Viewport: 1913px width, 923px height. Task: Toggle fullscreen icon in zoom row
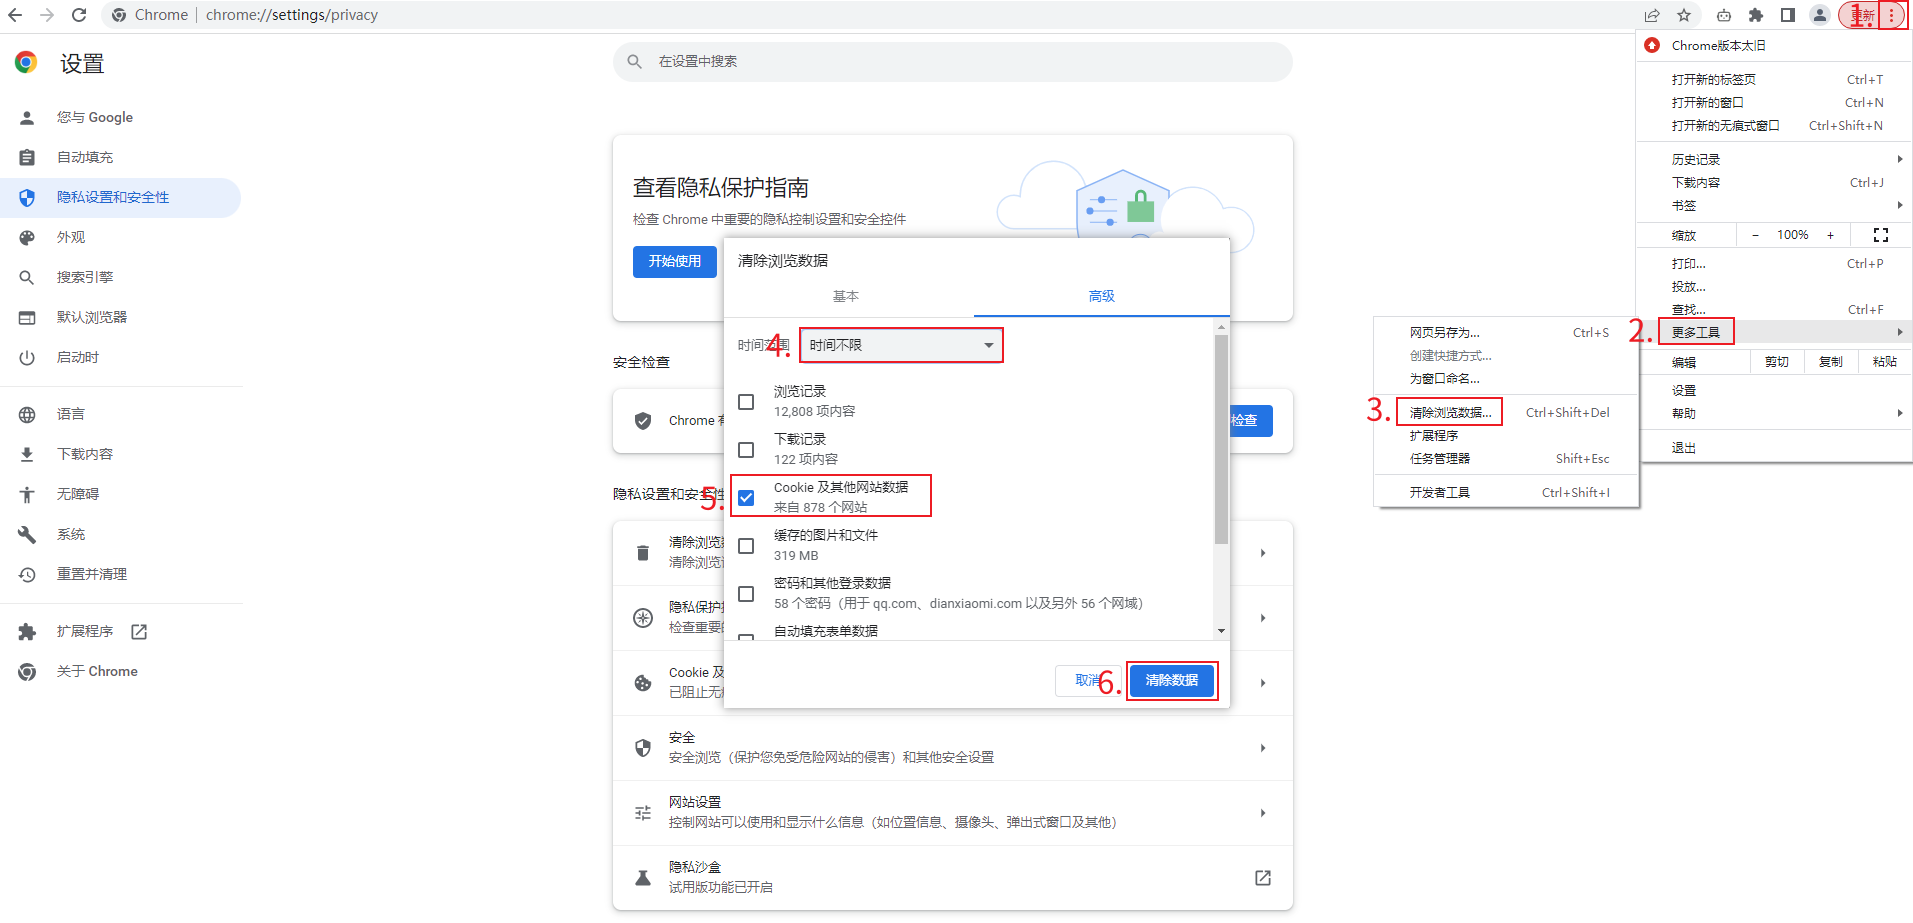tap(1880, 235)
